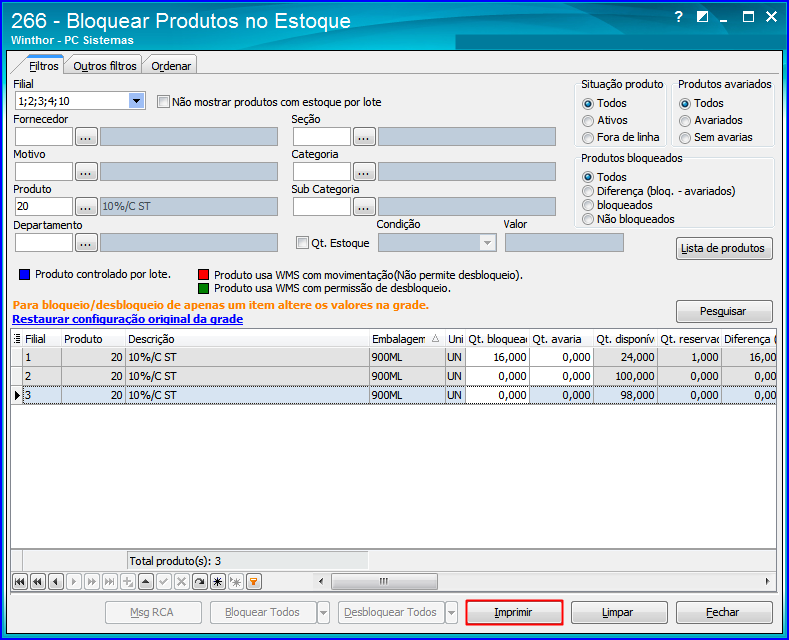Jump forward a page with double-right arrows
The width and height of the screenshot is (789, 640).
[x=92, y=582]
